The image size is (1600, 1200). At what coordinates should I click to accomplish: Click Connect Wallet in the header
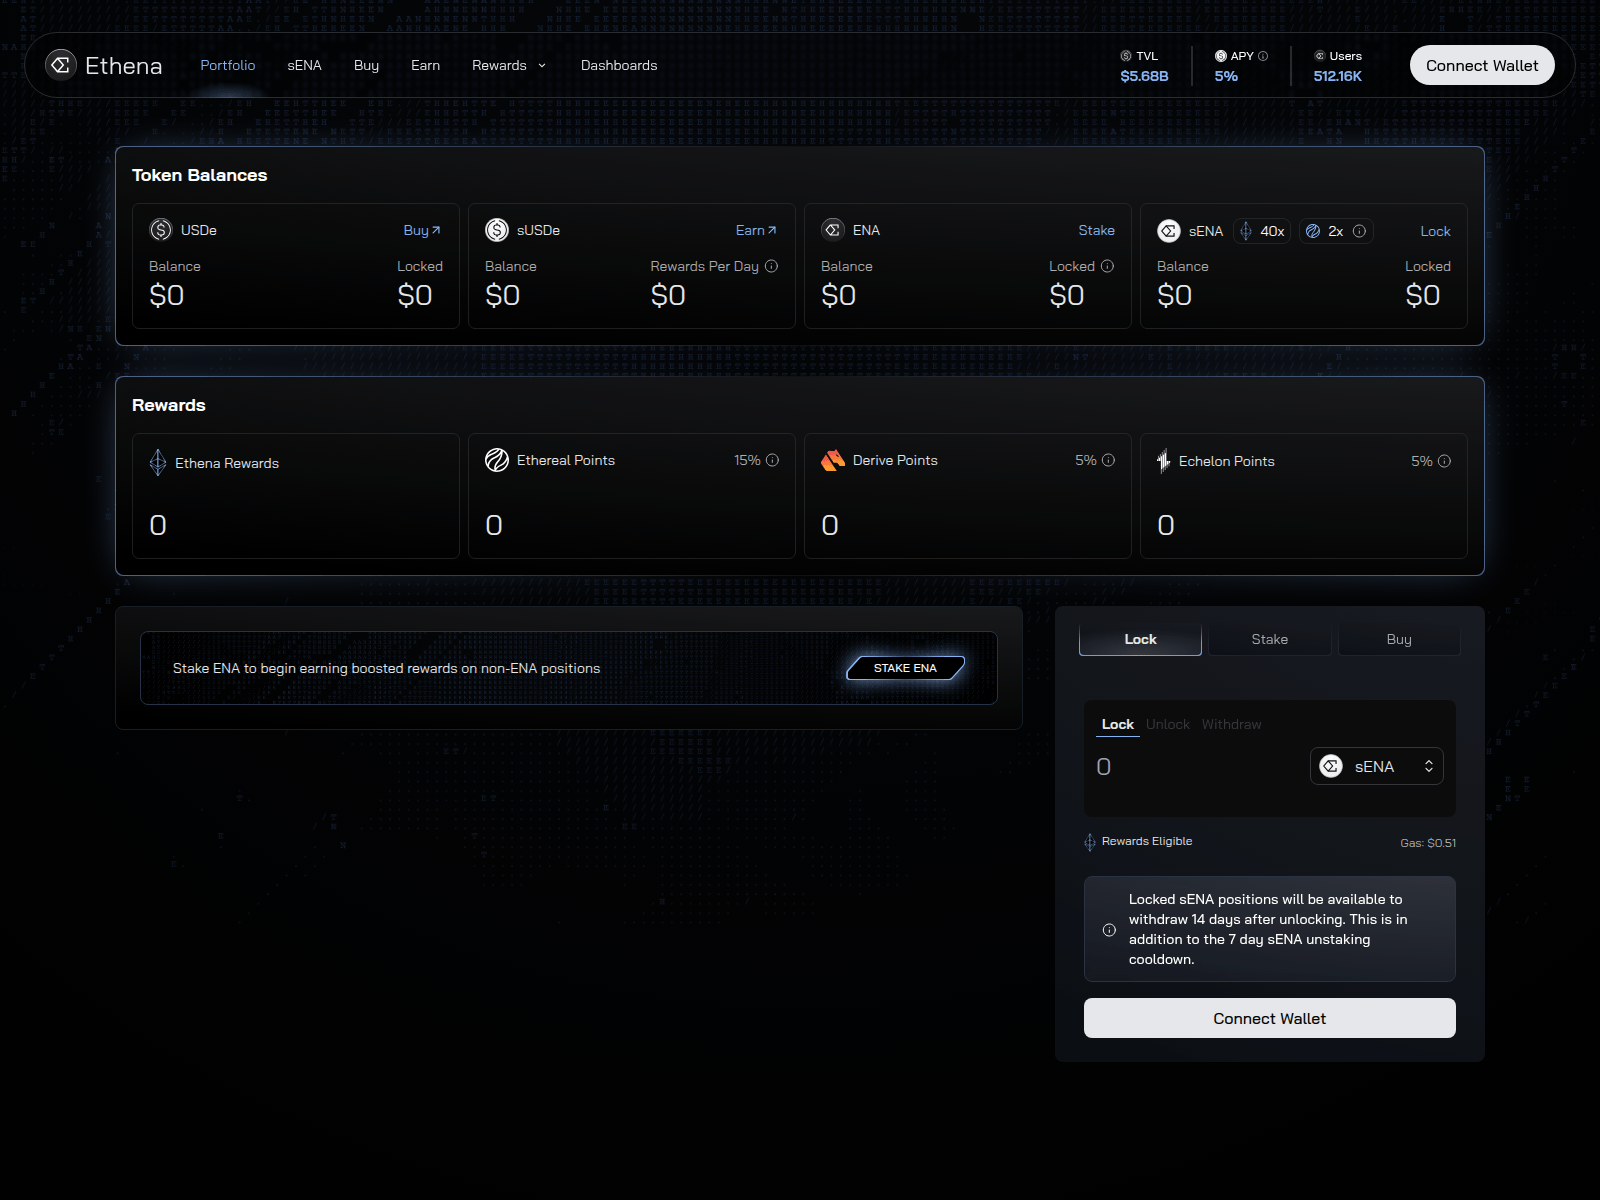(x=1482, y=65)
